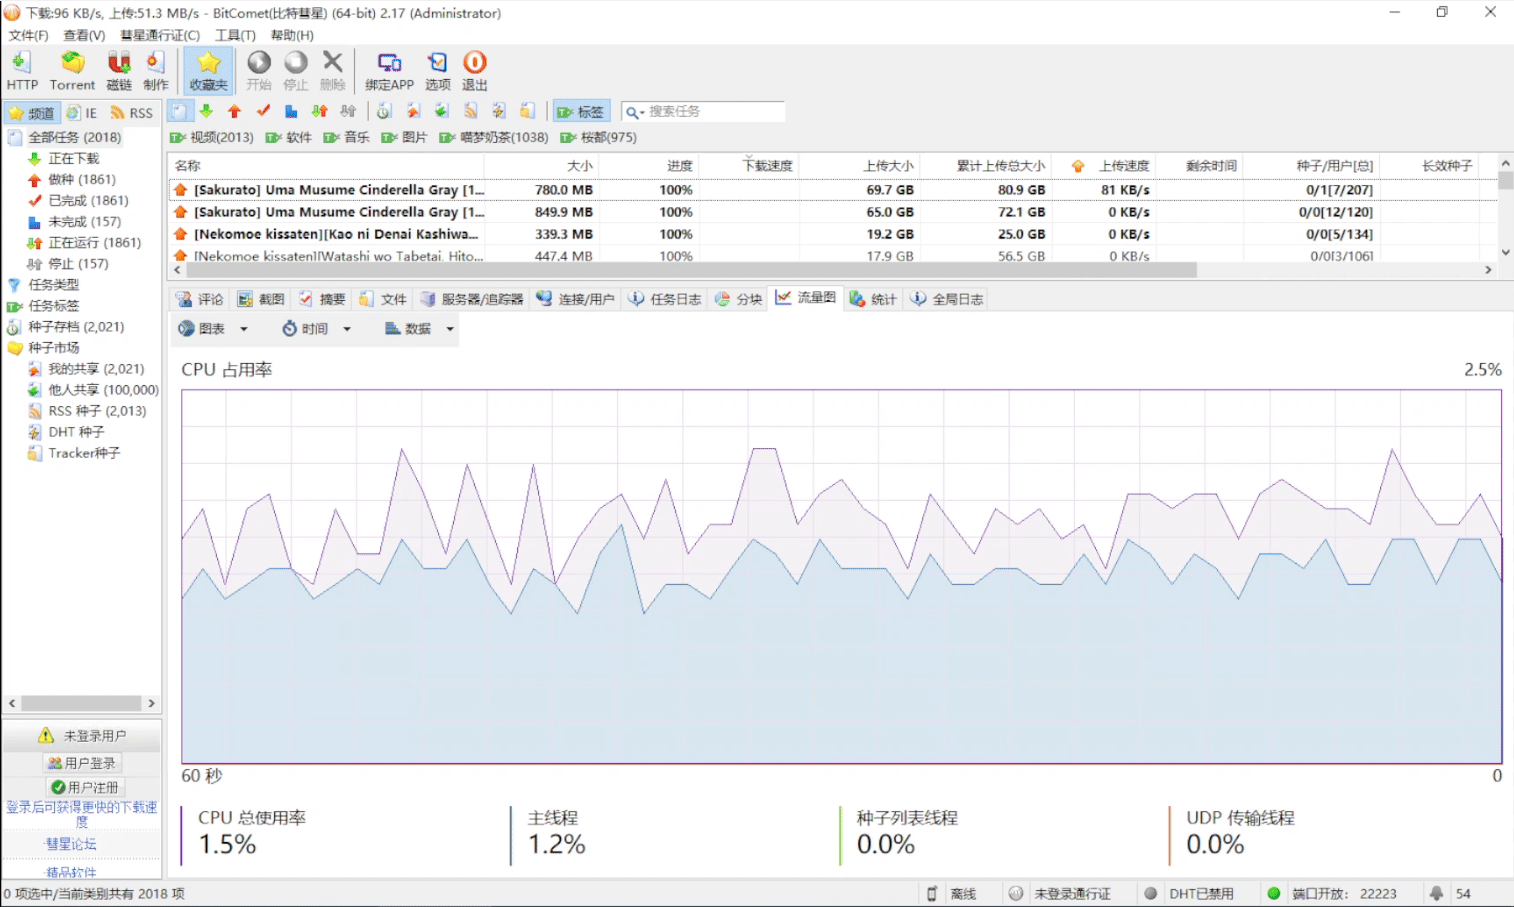Click the 磁链 magnet link icon
This screenshot has height=907, width=1514.
pyautogui.click(x=119, y=71)
